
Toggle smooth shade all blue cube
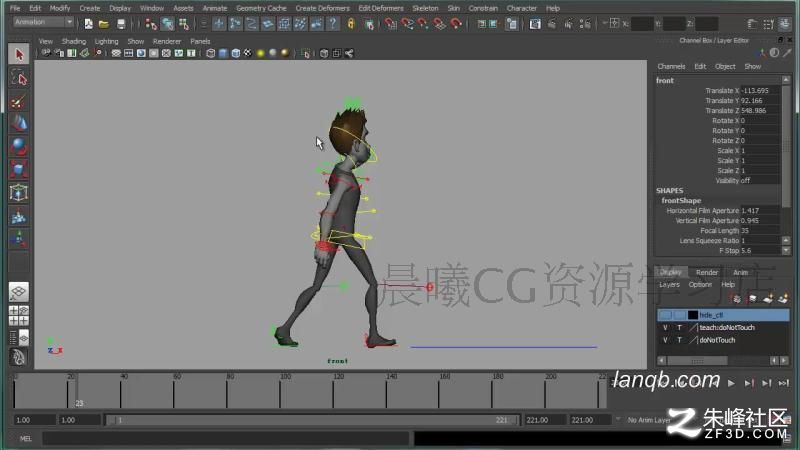[223, 53]
